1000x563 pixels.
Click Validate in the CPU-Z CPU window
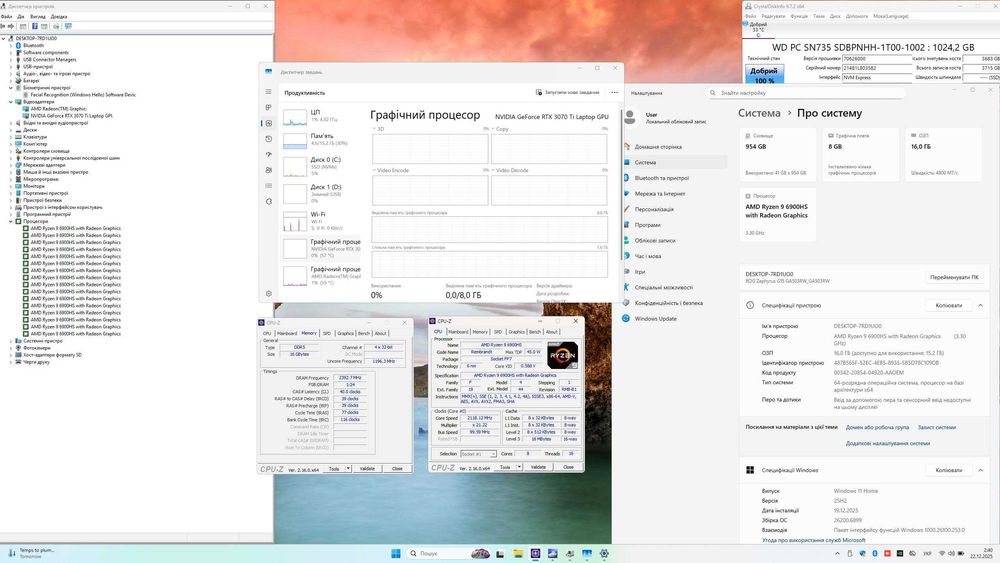537,467
